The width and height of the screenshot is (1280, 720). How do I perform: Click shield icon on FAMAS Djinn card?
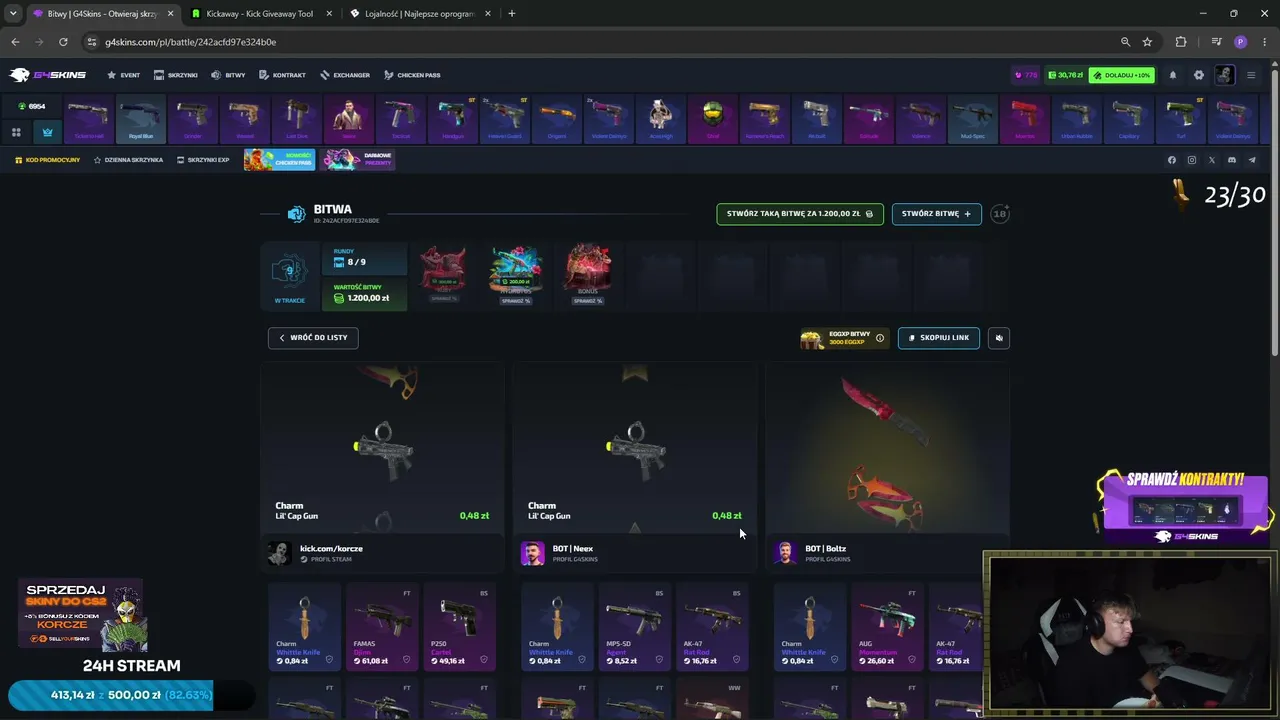[407, 660]
